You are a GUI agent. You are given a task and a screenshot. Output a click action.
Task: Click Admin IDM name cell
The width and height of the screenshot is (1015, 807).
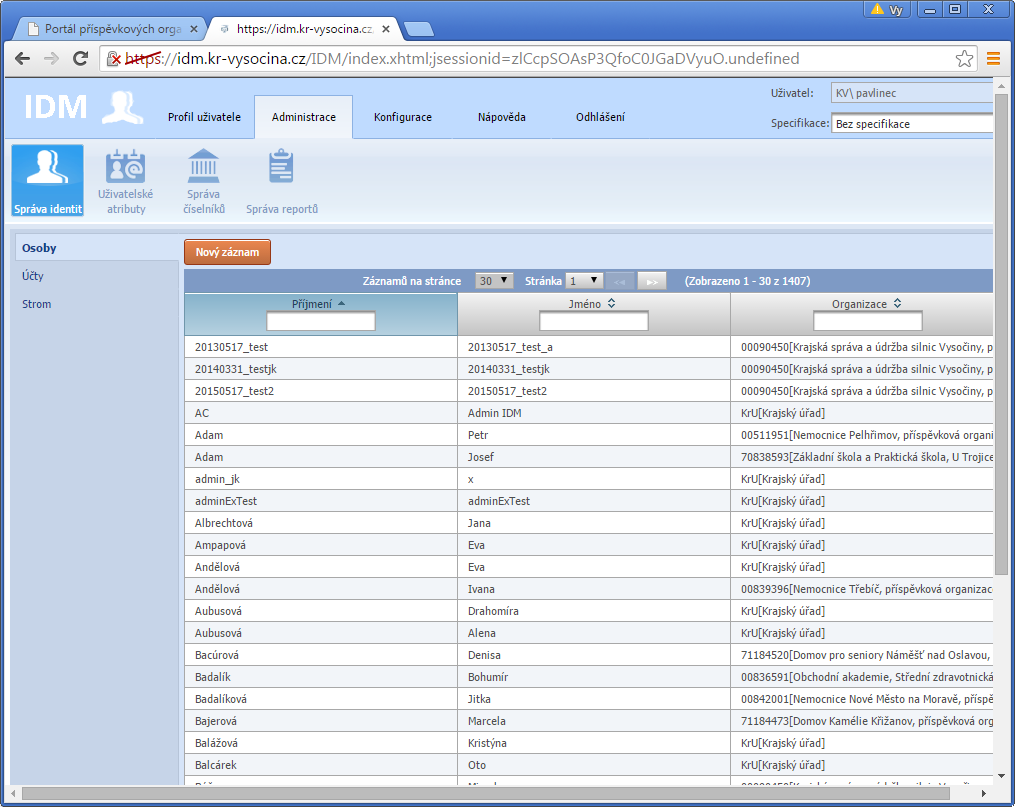[x=594, y=413]
